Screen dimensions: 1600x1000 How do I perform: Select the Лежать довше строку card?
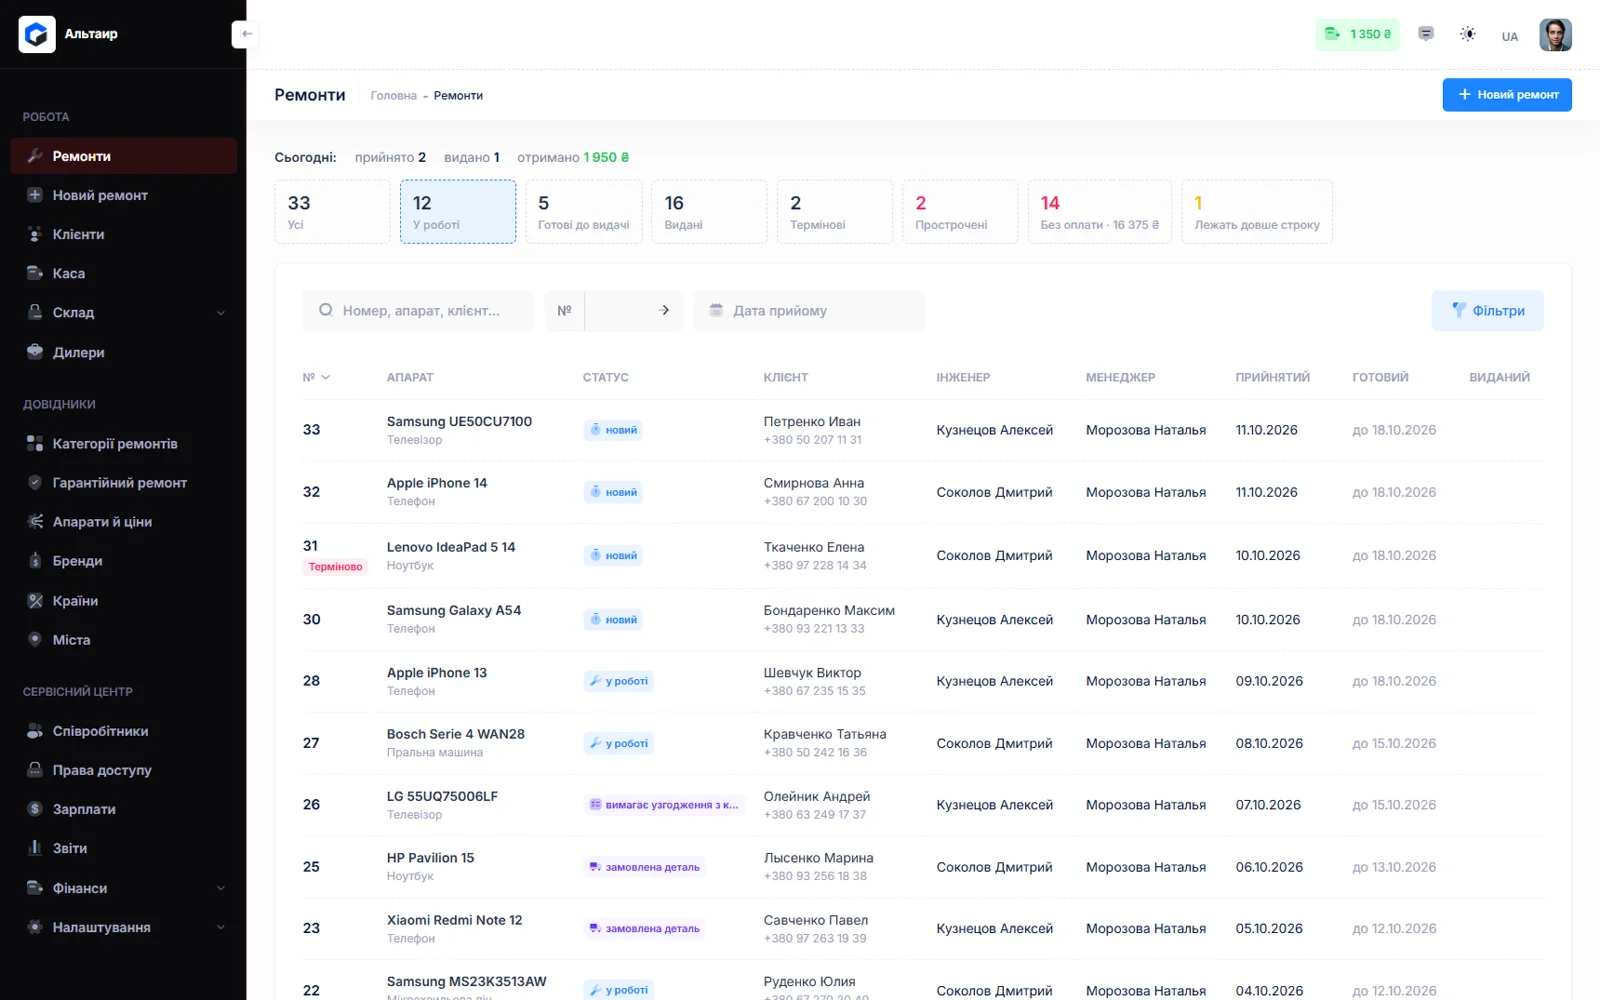click(1257, 212)
